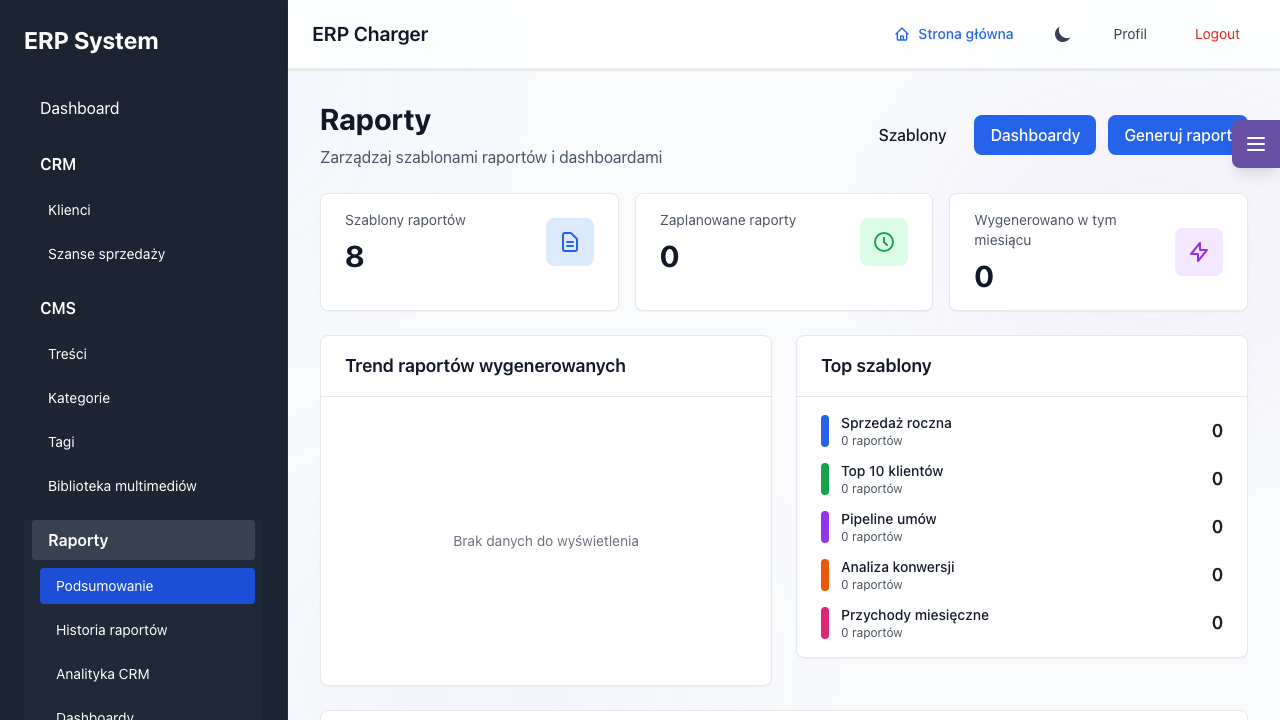The width and height of the screenshot is (1280, 720).
Task: Open the Profil page
Action: 1130,34
